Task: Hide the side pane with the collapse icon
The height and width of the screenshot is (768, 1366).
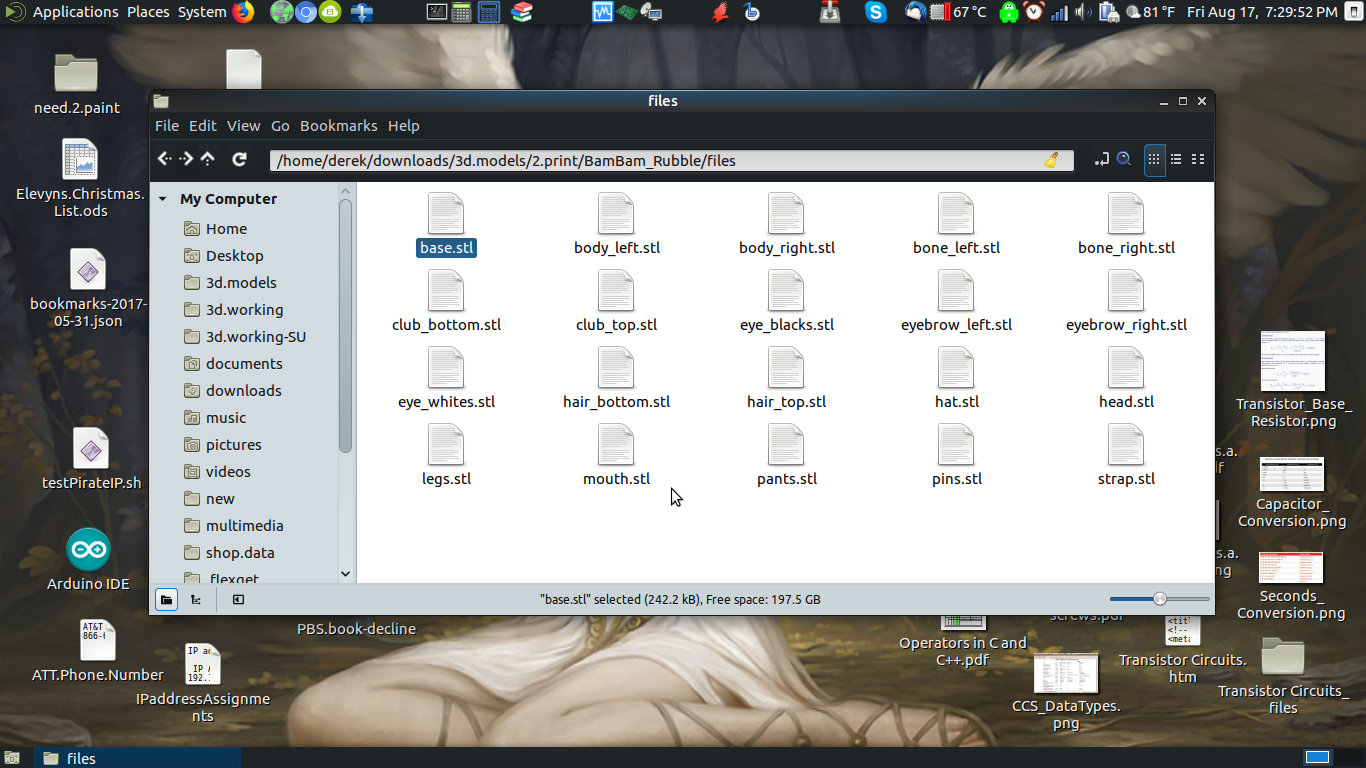Action: coord(238,599)
